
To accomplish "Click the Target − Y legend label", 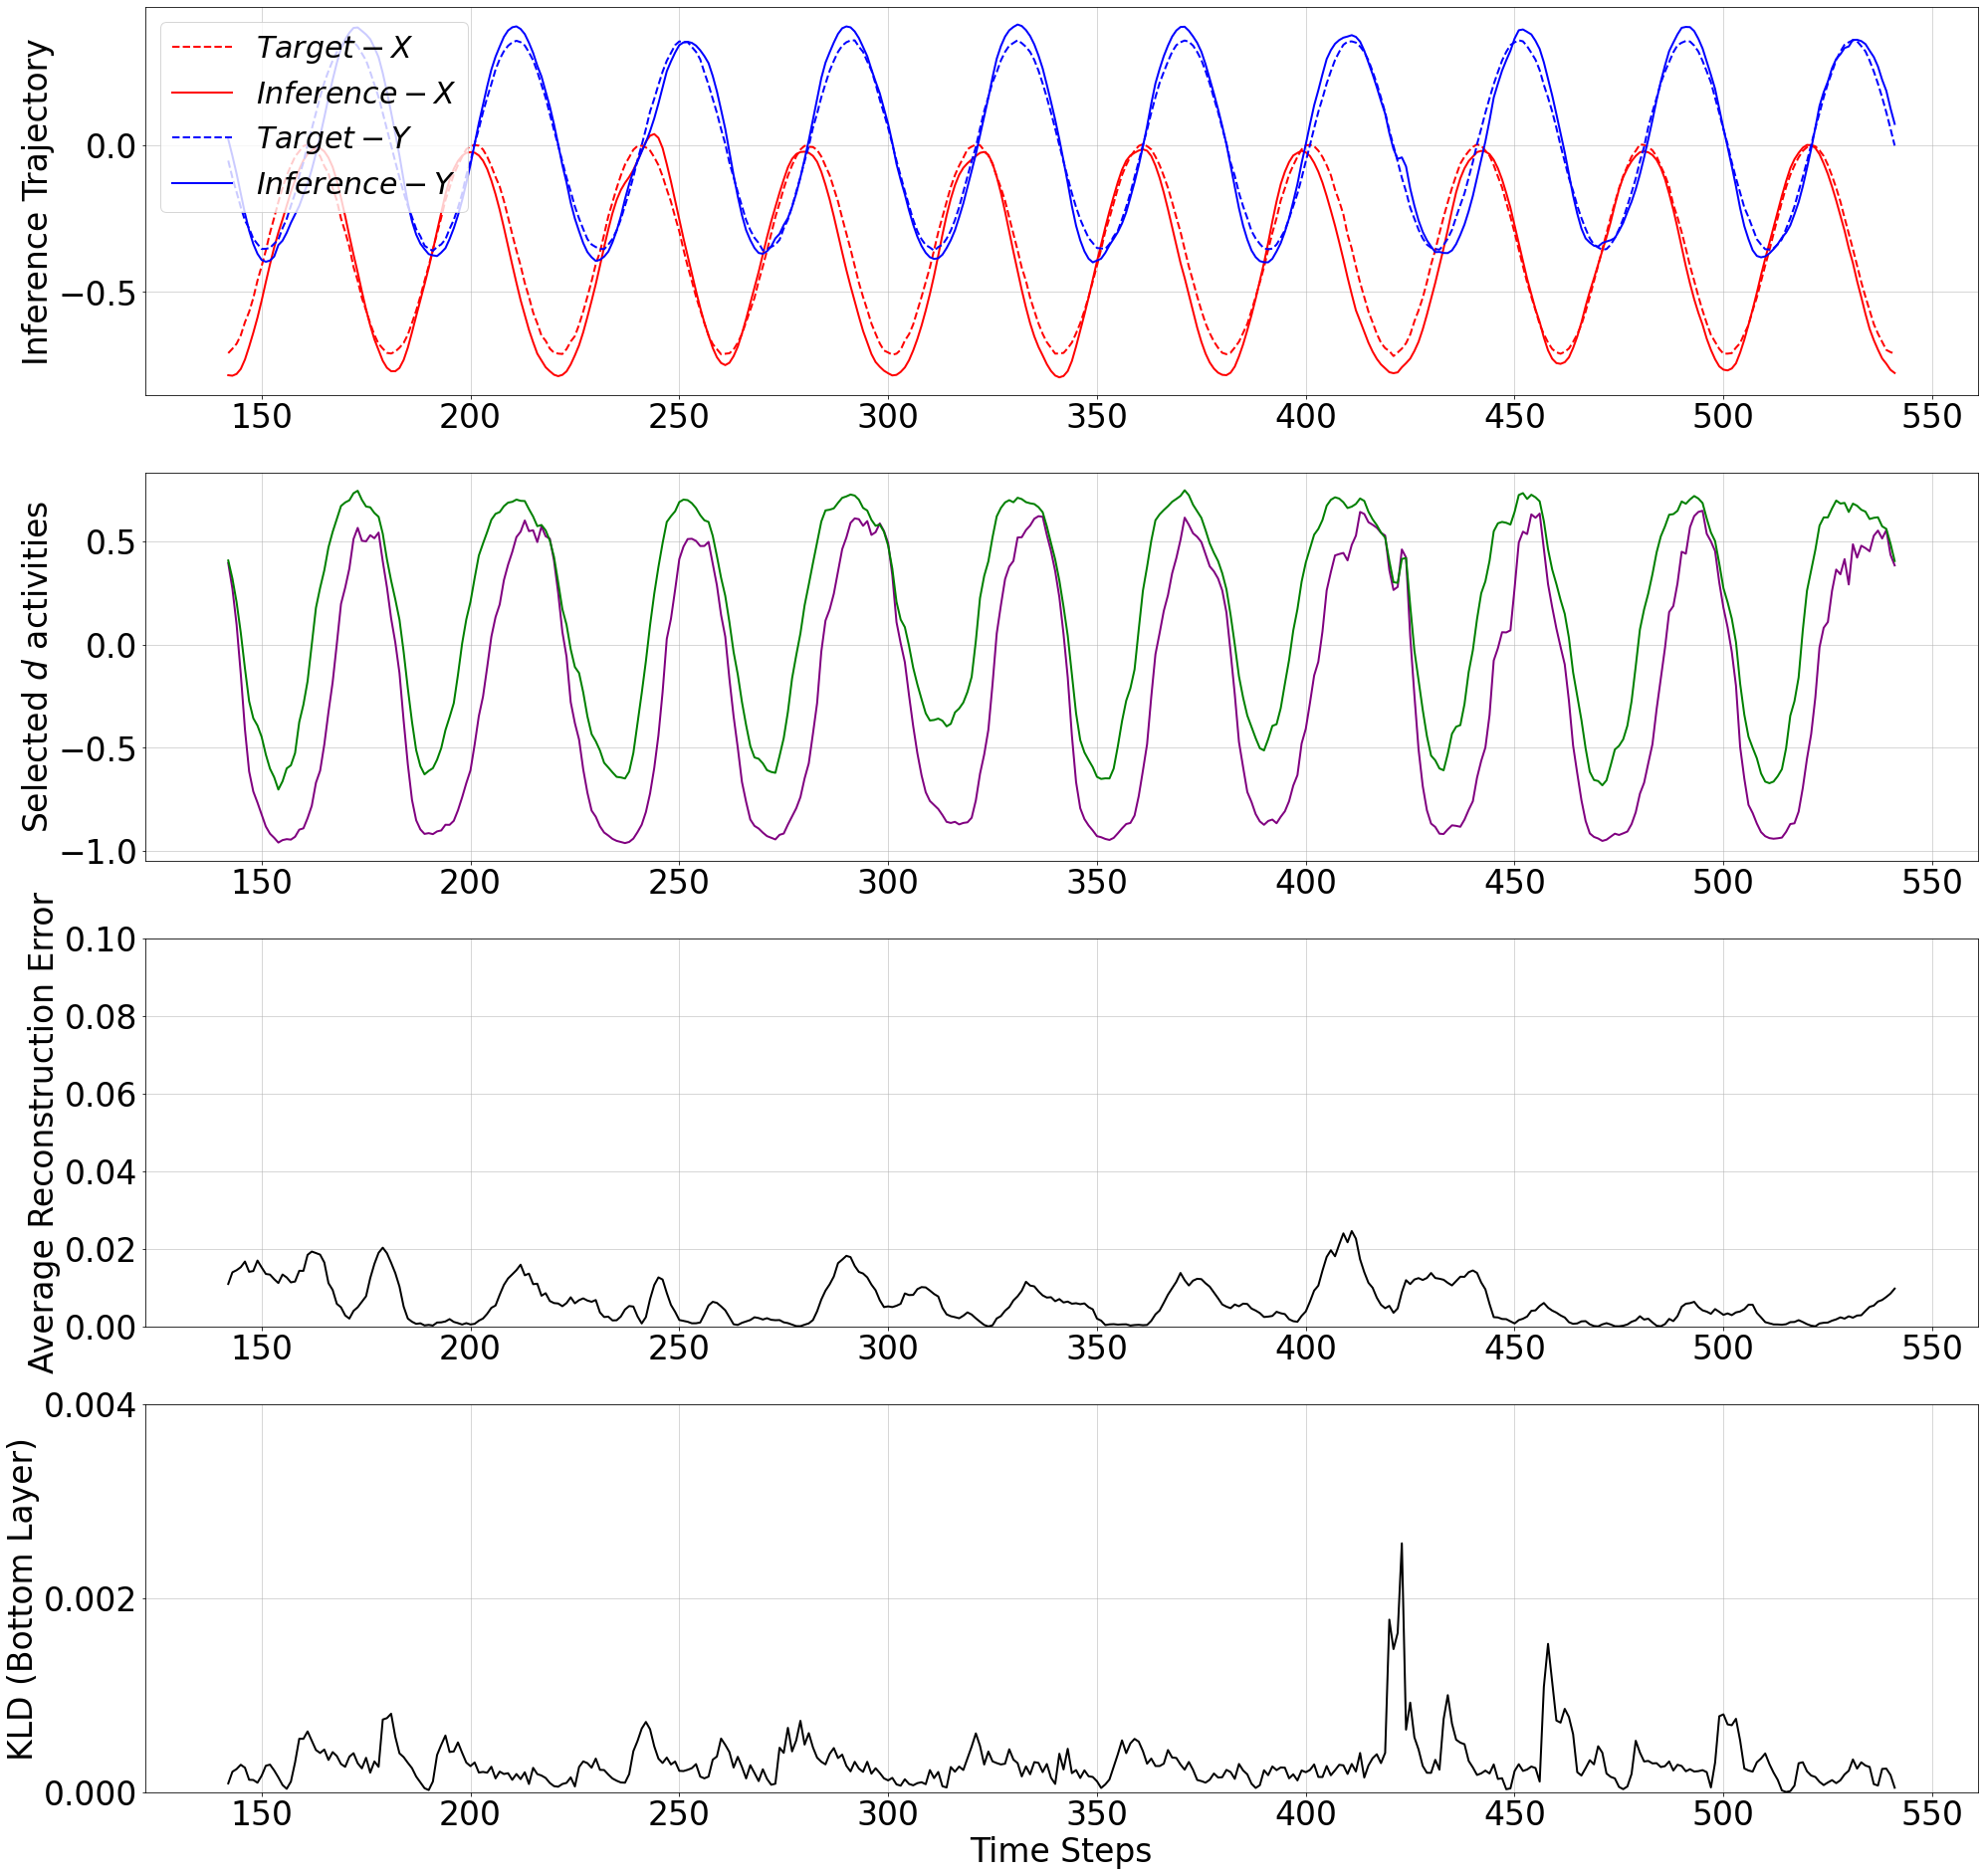I will (x=333, y=138).
